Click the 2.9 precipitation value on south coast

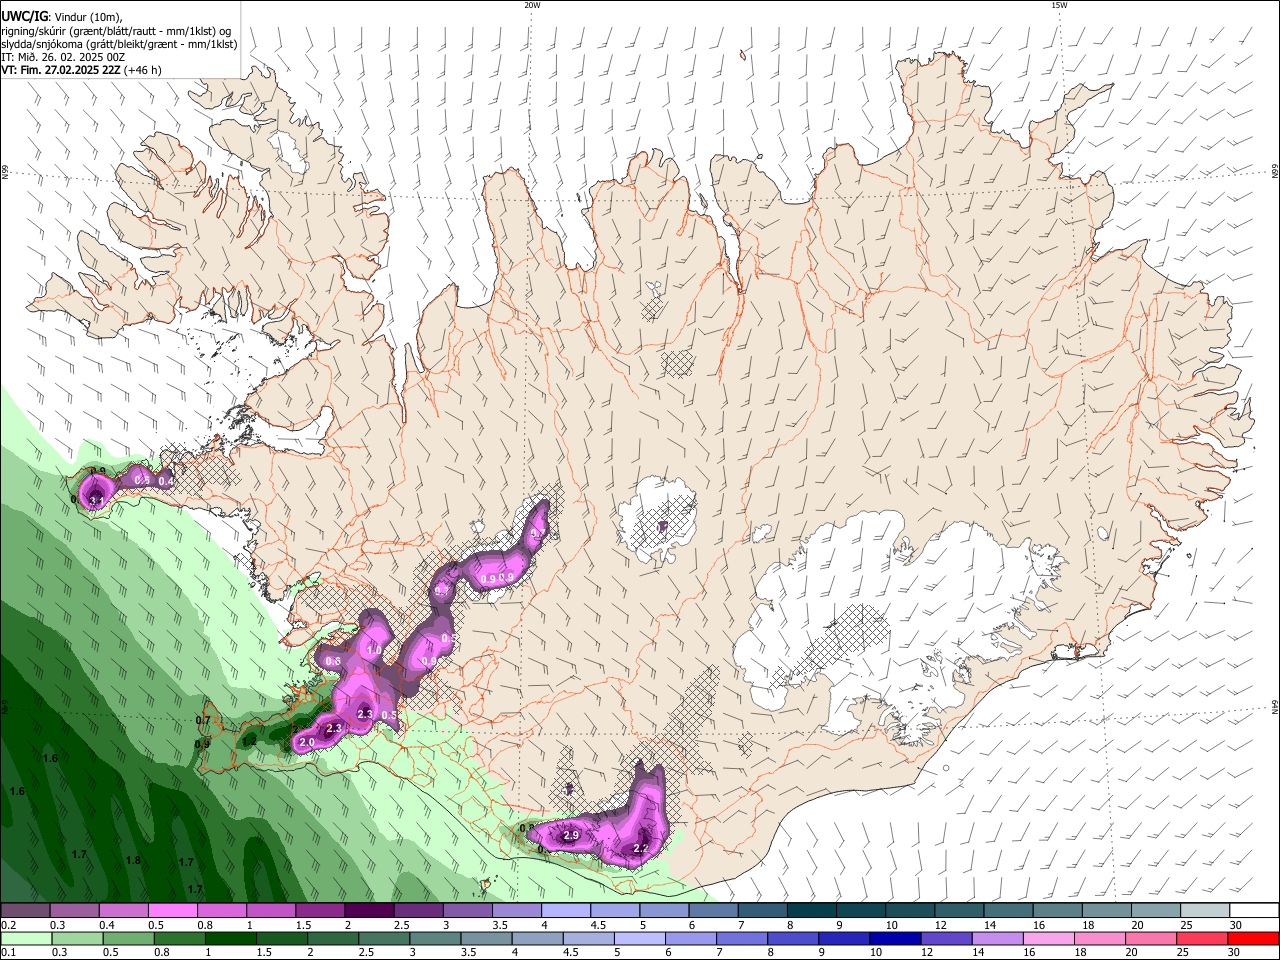pos(572,835)
